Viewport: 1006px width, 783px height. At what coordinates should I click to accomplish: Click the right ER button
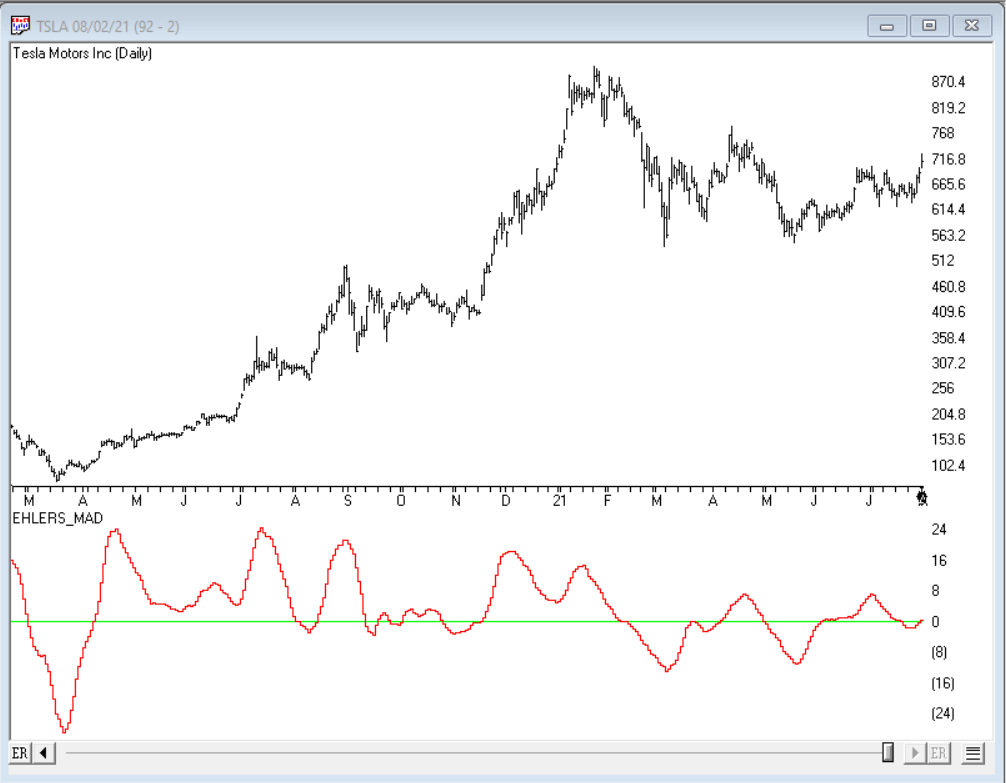[x=938, y=753]
